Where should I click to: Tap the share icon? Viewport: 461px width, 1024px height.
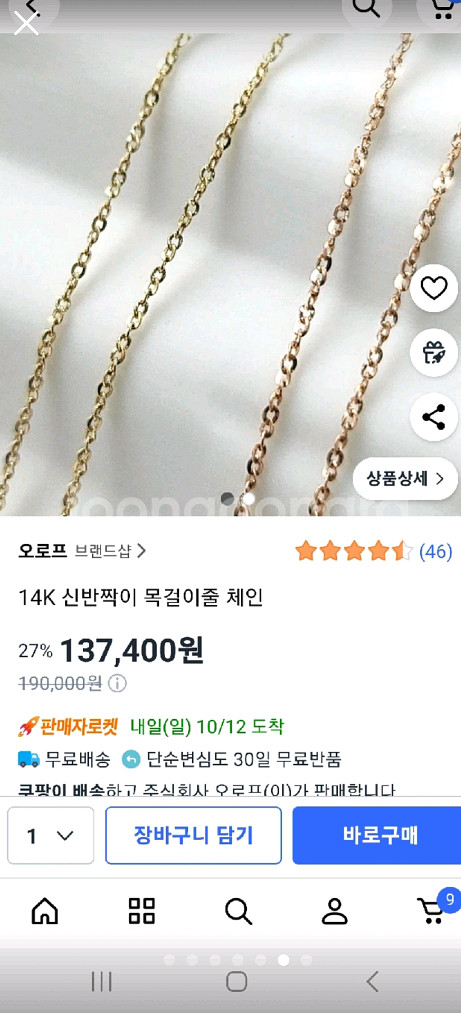tap(434, 417)
